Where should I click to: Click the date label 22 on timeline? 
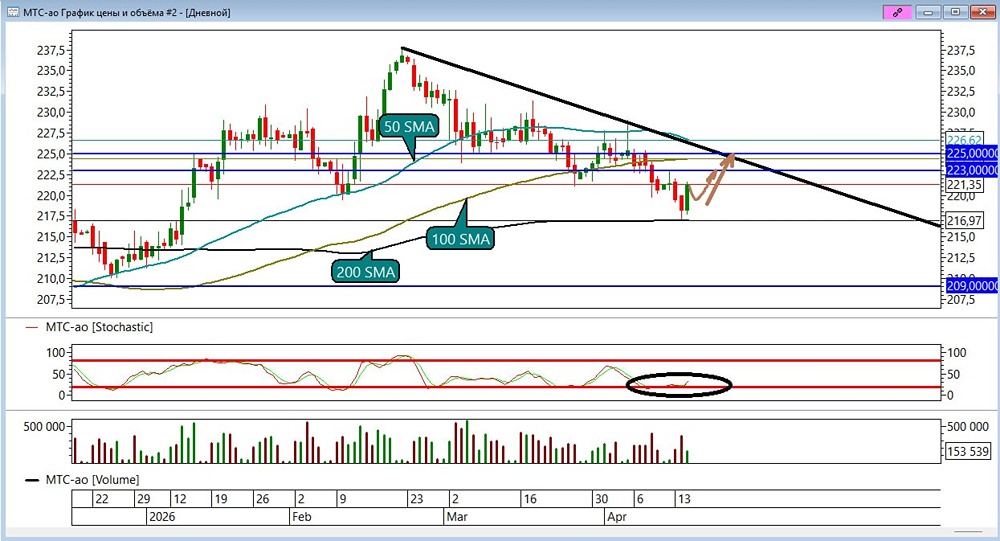[x=102, y=499]
